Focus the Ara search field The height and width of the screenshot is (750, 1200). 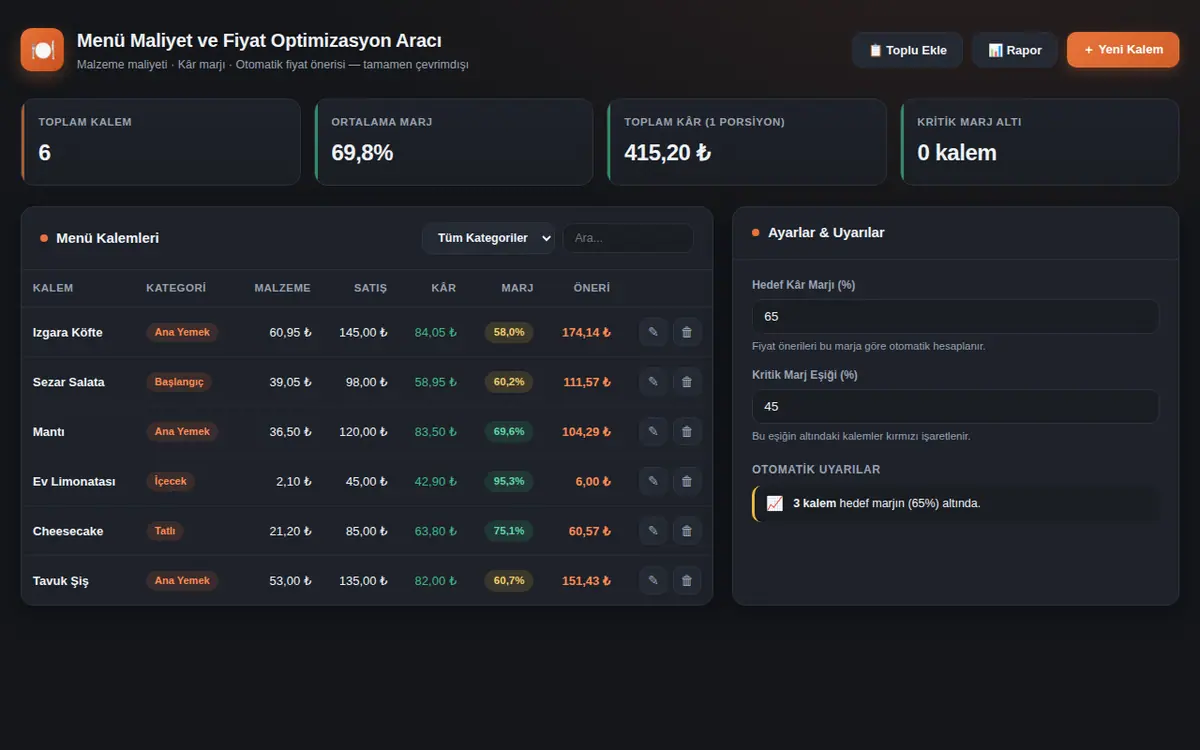coord(628,238)
